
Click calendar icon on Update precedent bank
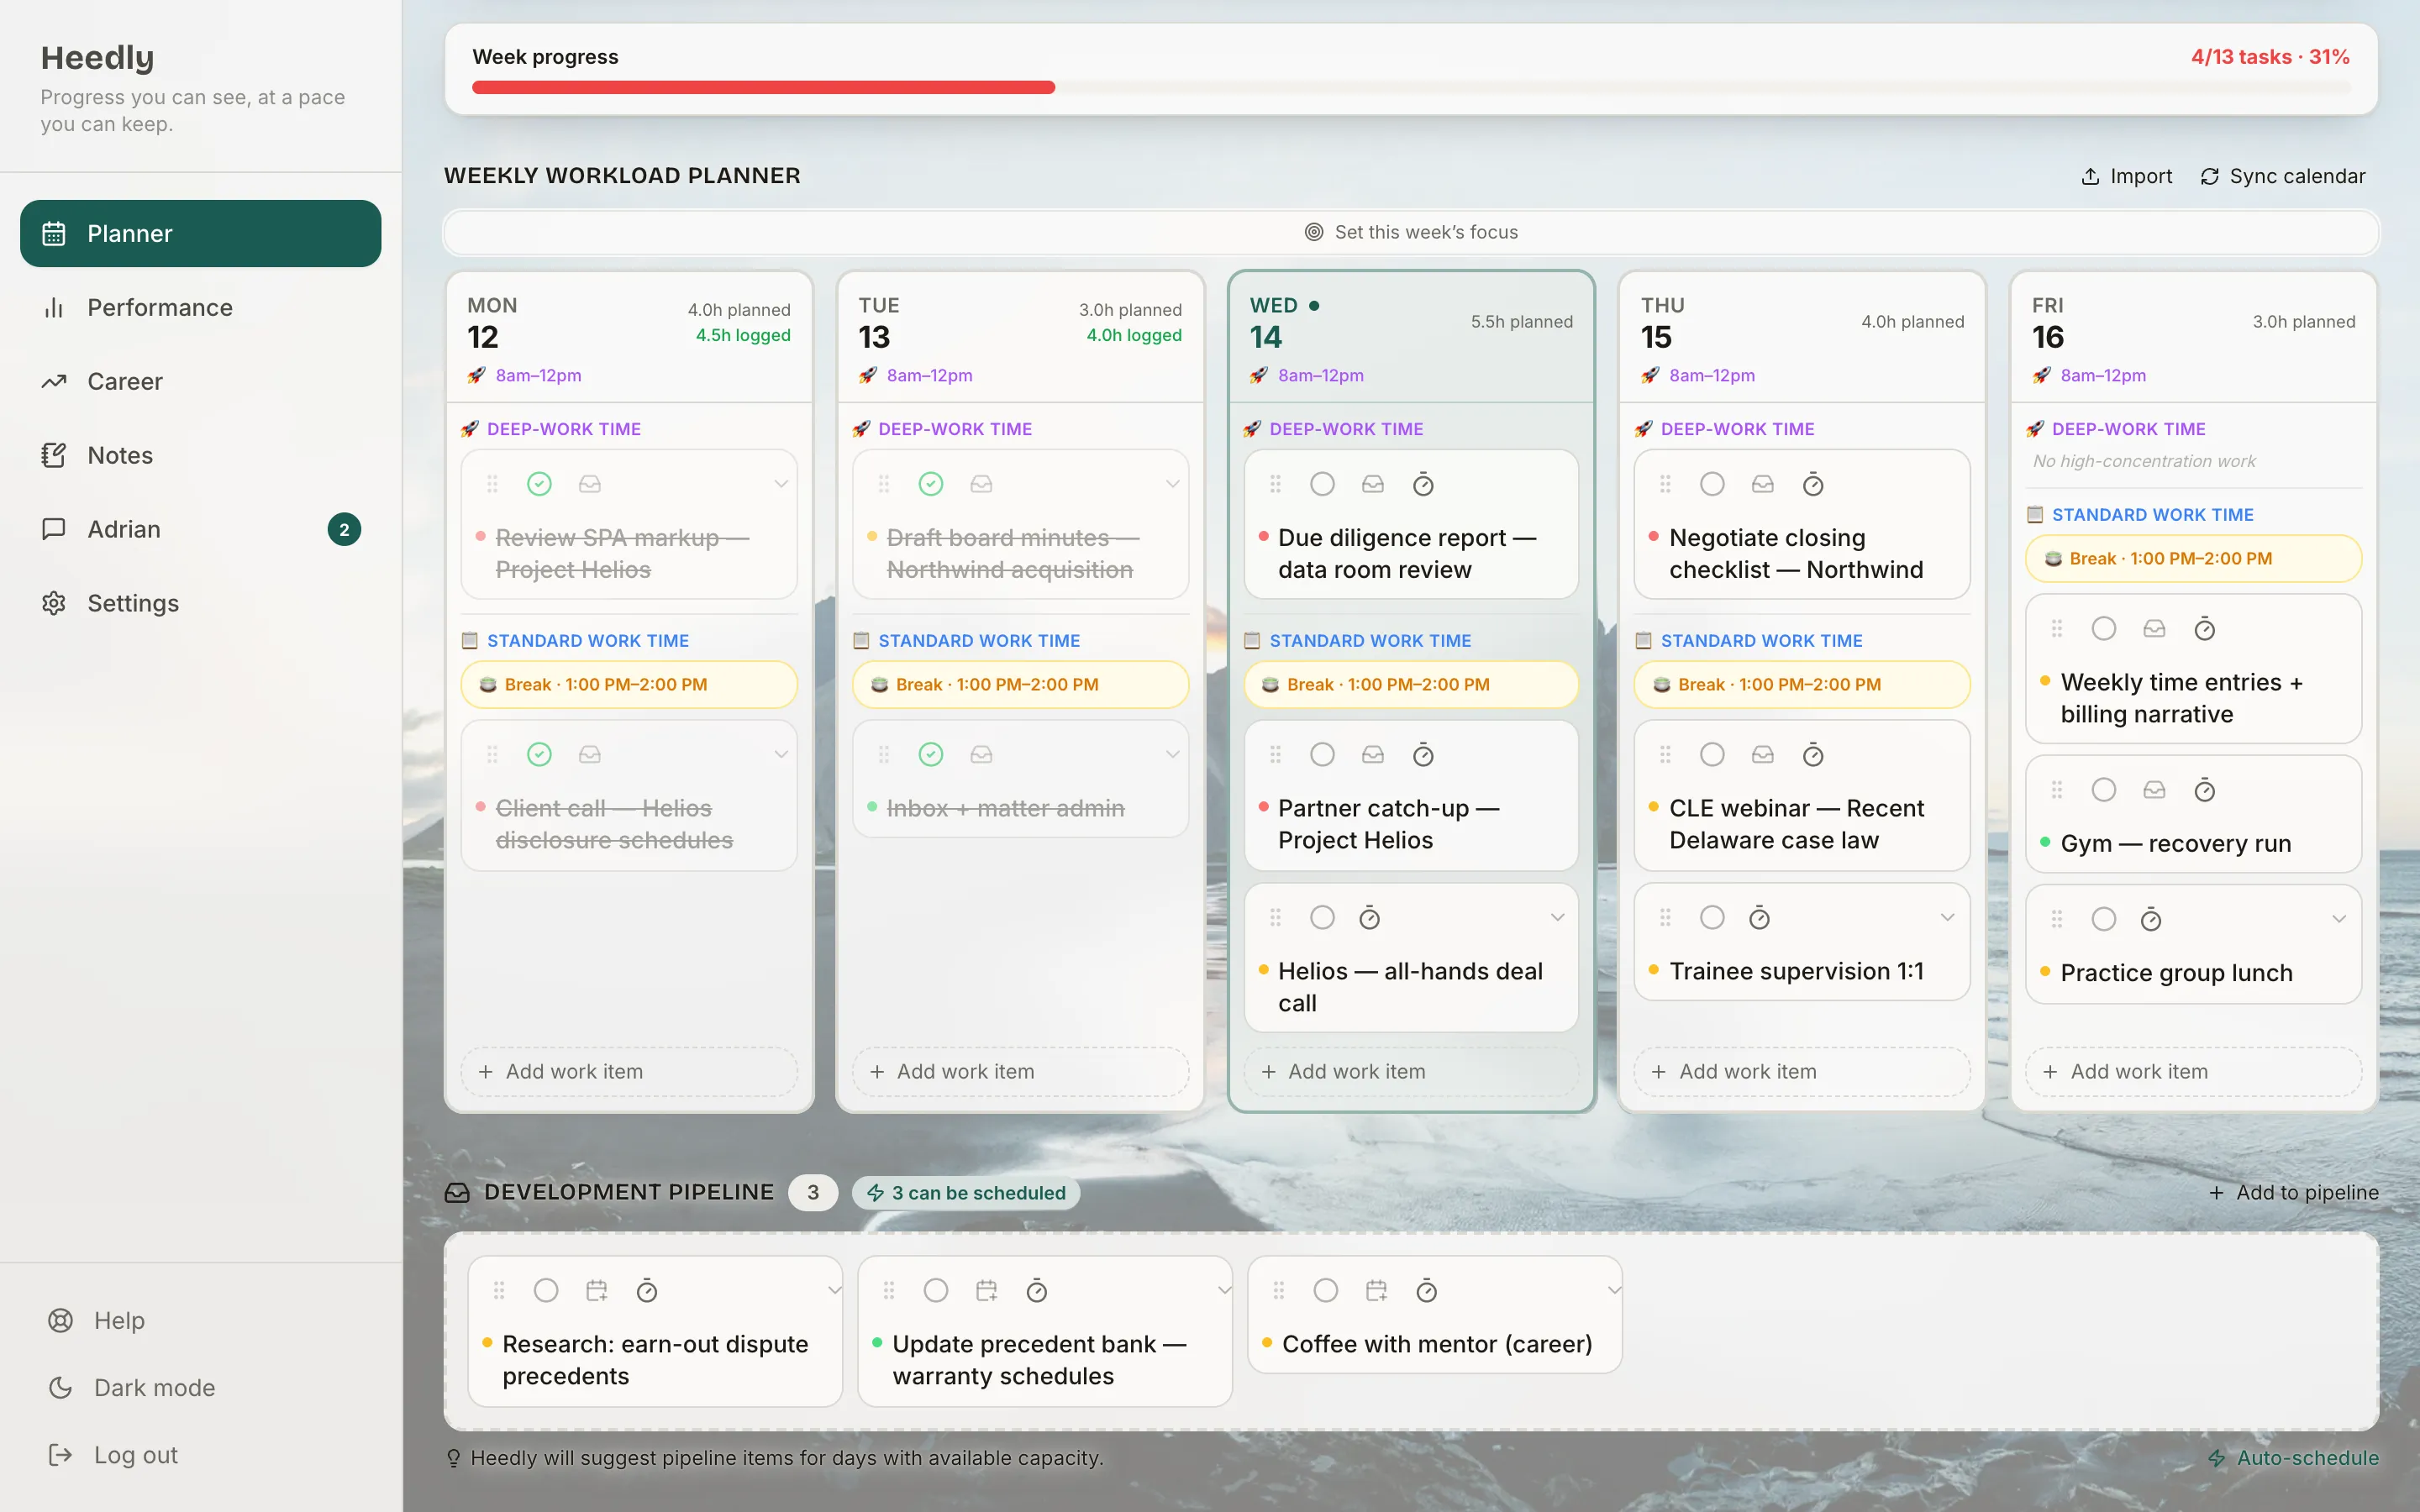tap(987, 1291)
